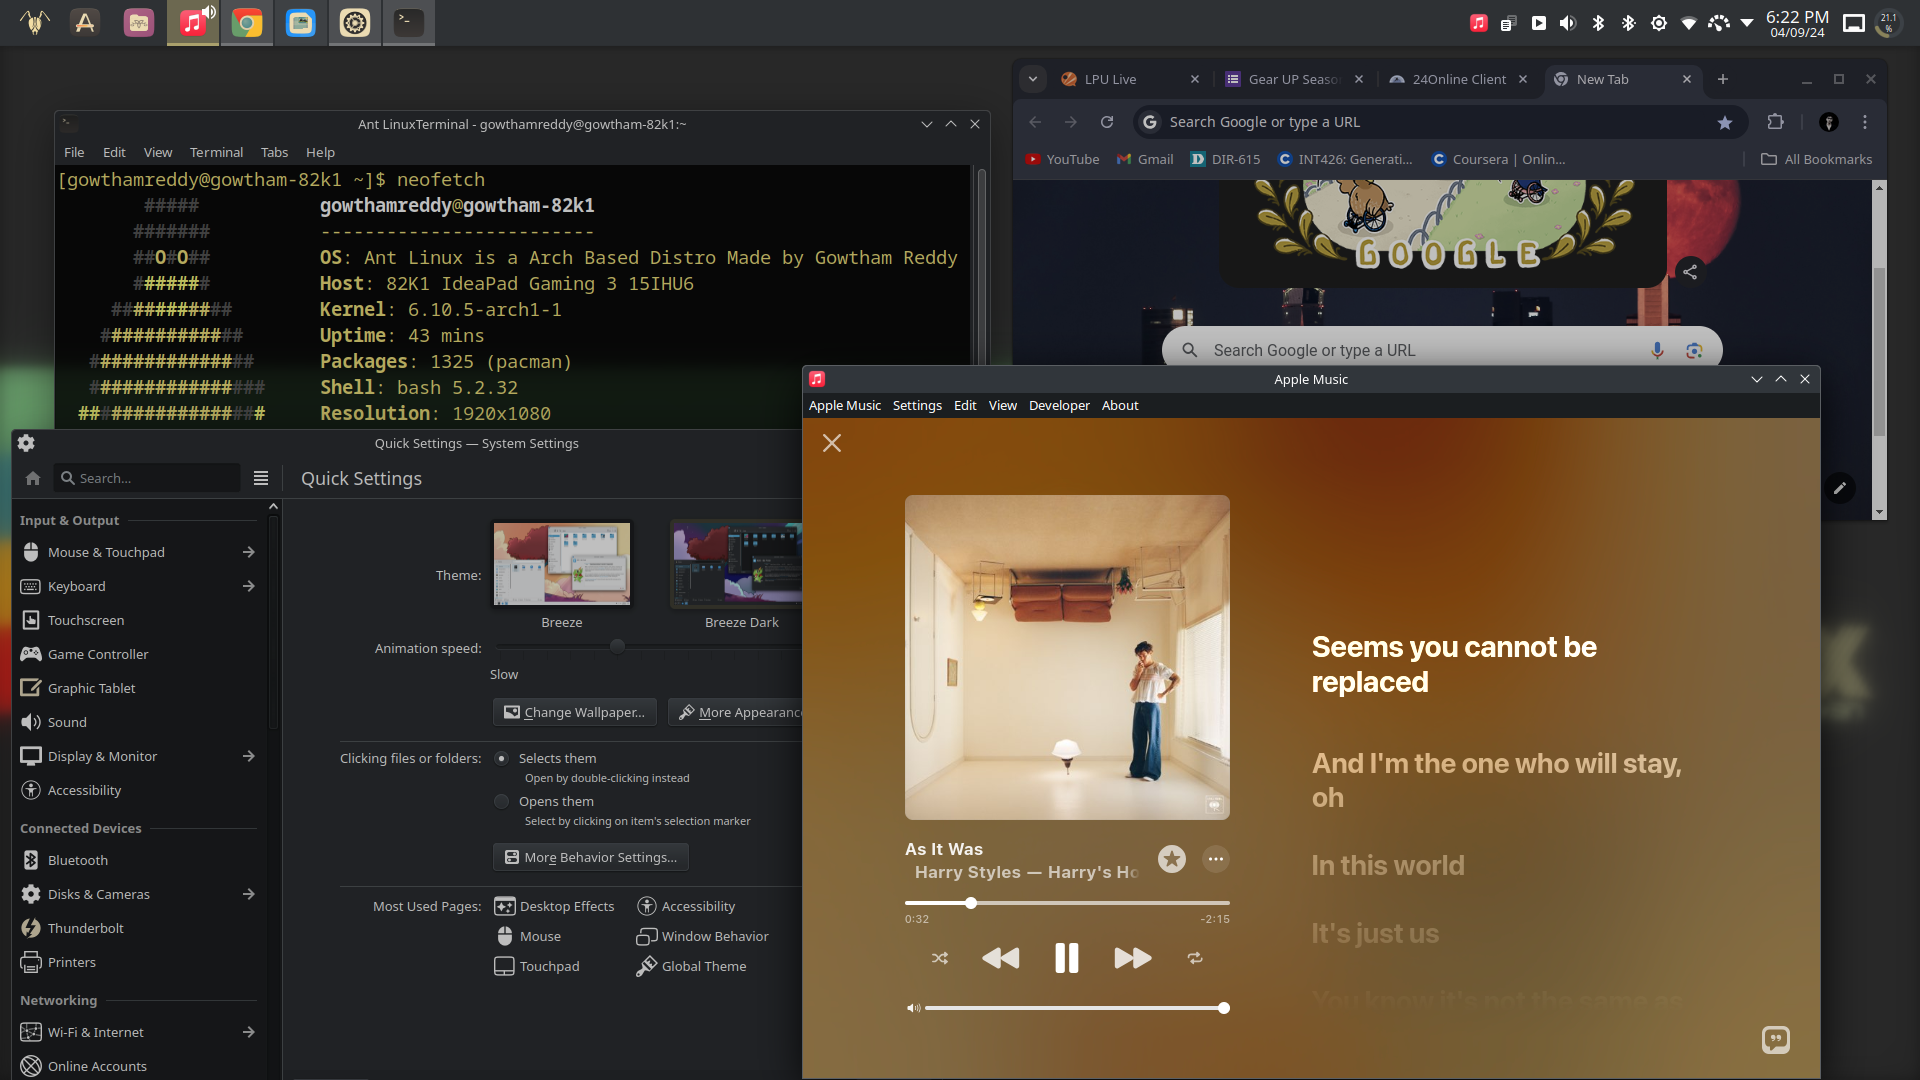Open Chrome tab search dropdown arrow

pos(1033,79)
